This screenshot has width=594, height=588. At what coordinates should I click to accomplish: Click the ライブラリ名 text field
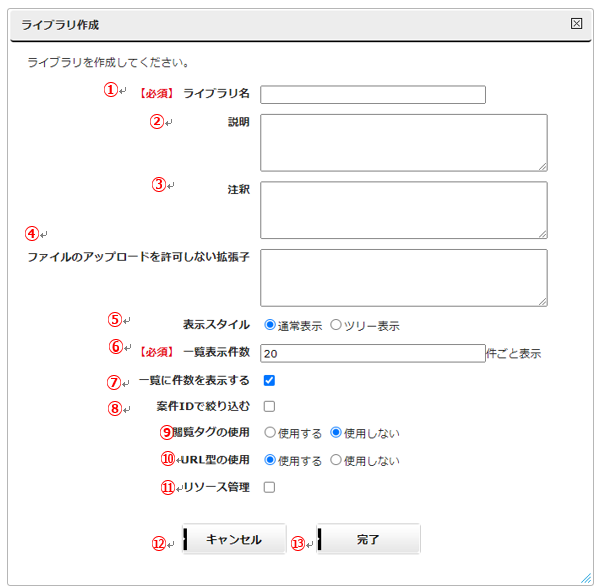point(373,95)
